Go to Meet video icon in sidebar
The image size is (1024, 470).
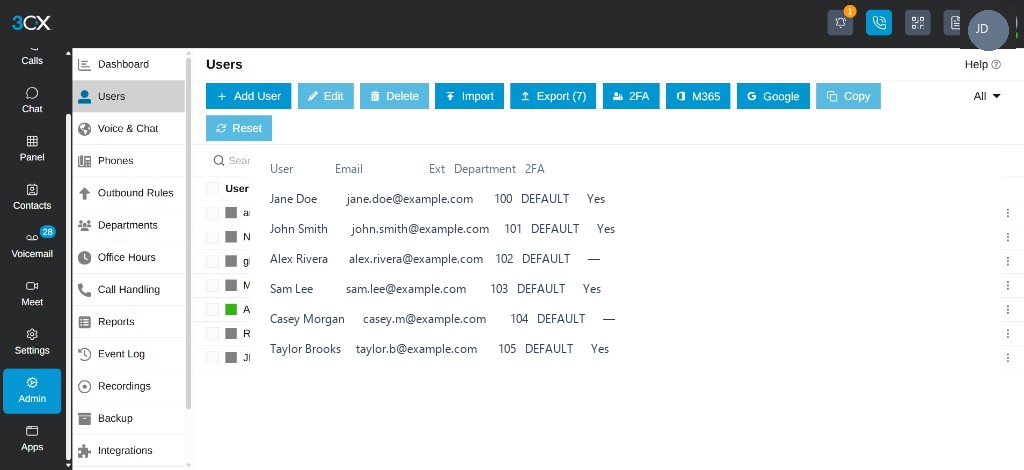(32, 293)
